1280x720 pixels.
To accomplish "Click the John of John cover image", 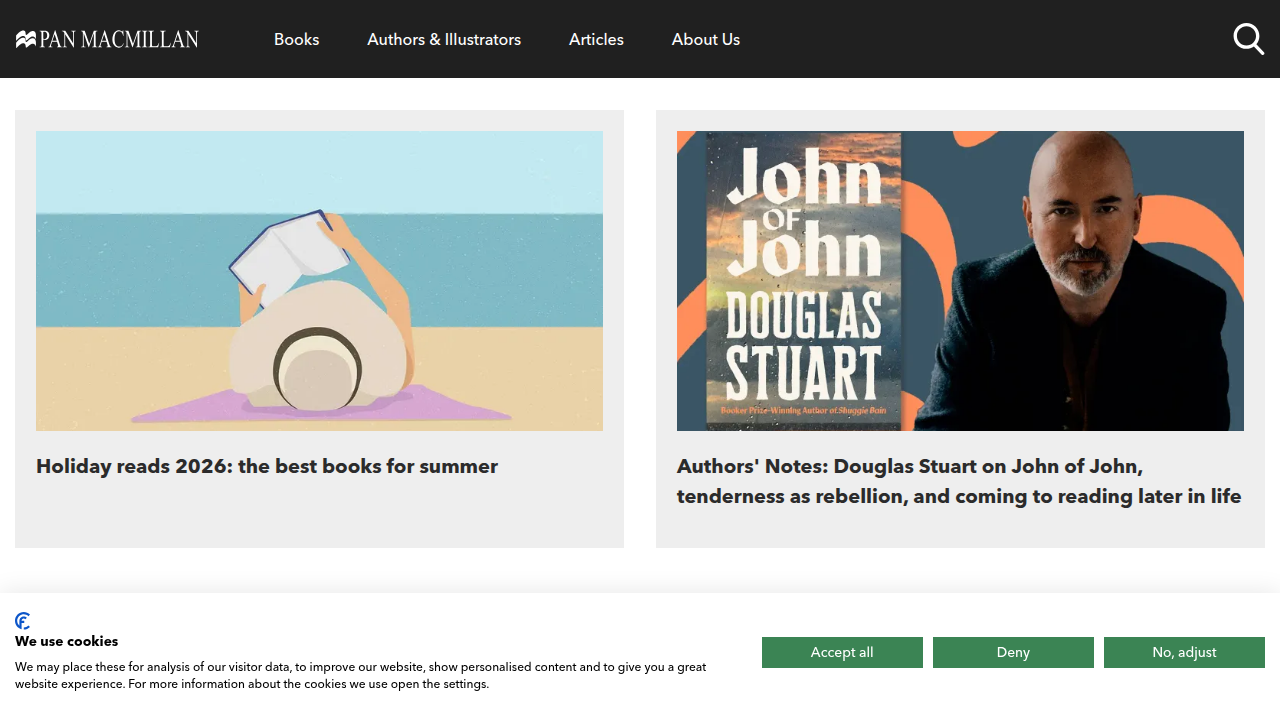I will pos(960,281).
